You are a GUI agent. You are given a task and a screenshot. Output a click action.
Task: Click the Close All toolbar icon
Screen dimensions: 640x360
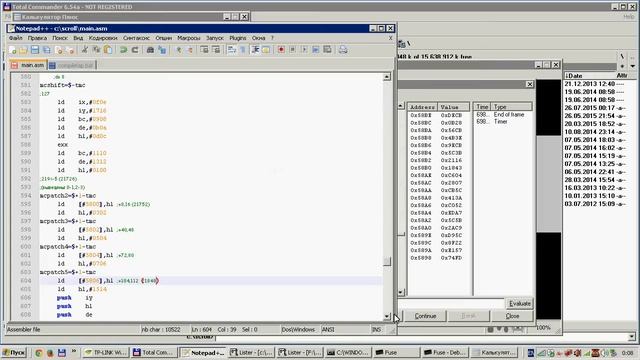[x=71, y=50]
